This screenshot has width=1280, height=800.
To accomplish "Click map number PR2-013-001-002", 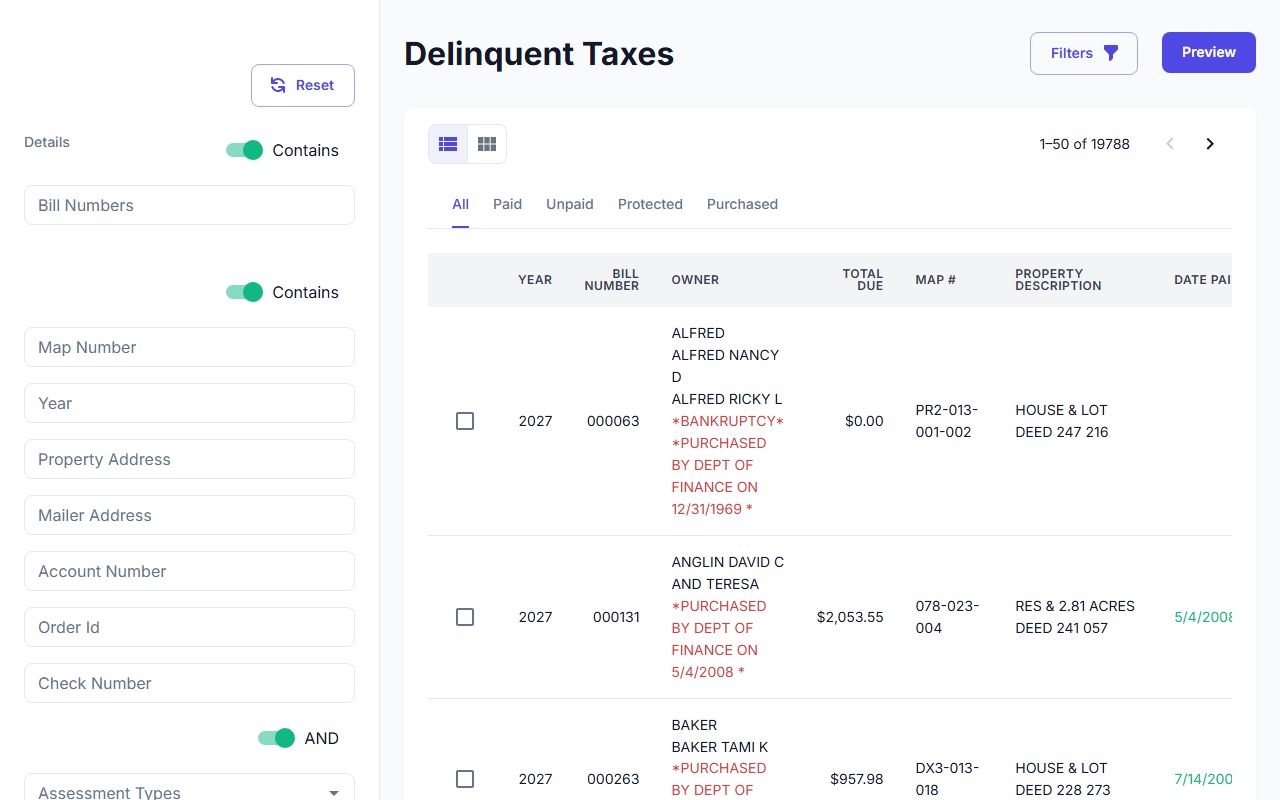I will pos(947,421).
